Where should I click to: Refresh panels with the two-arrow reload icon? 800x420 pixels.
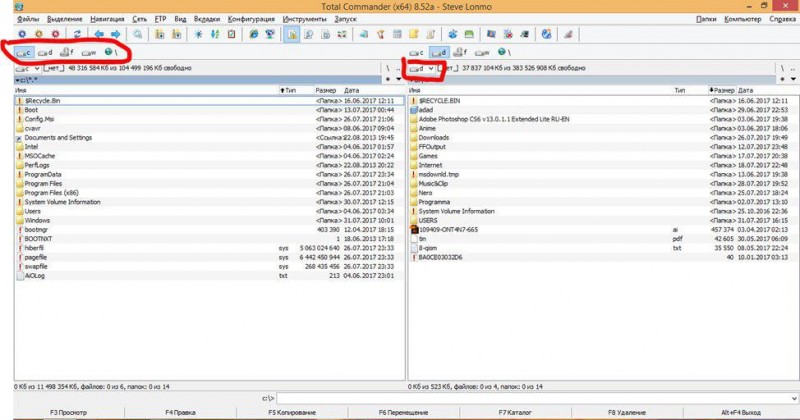click(x=77, y=34)
